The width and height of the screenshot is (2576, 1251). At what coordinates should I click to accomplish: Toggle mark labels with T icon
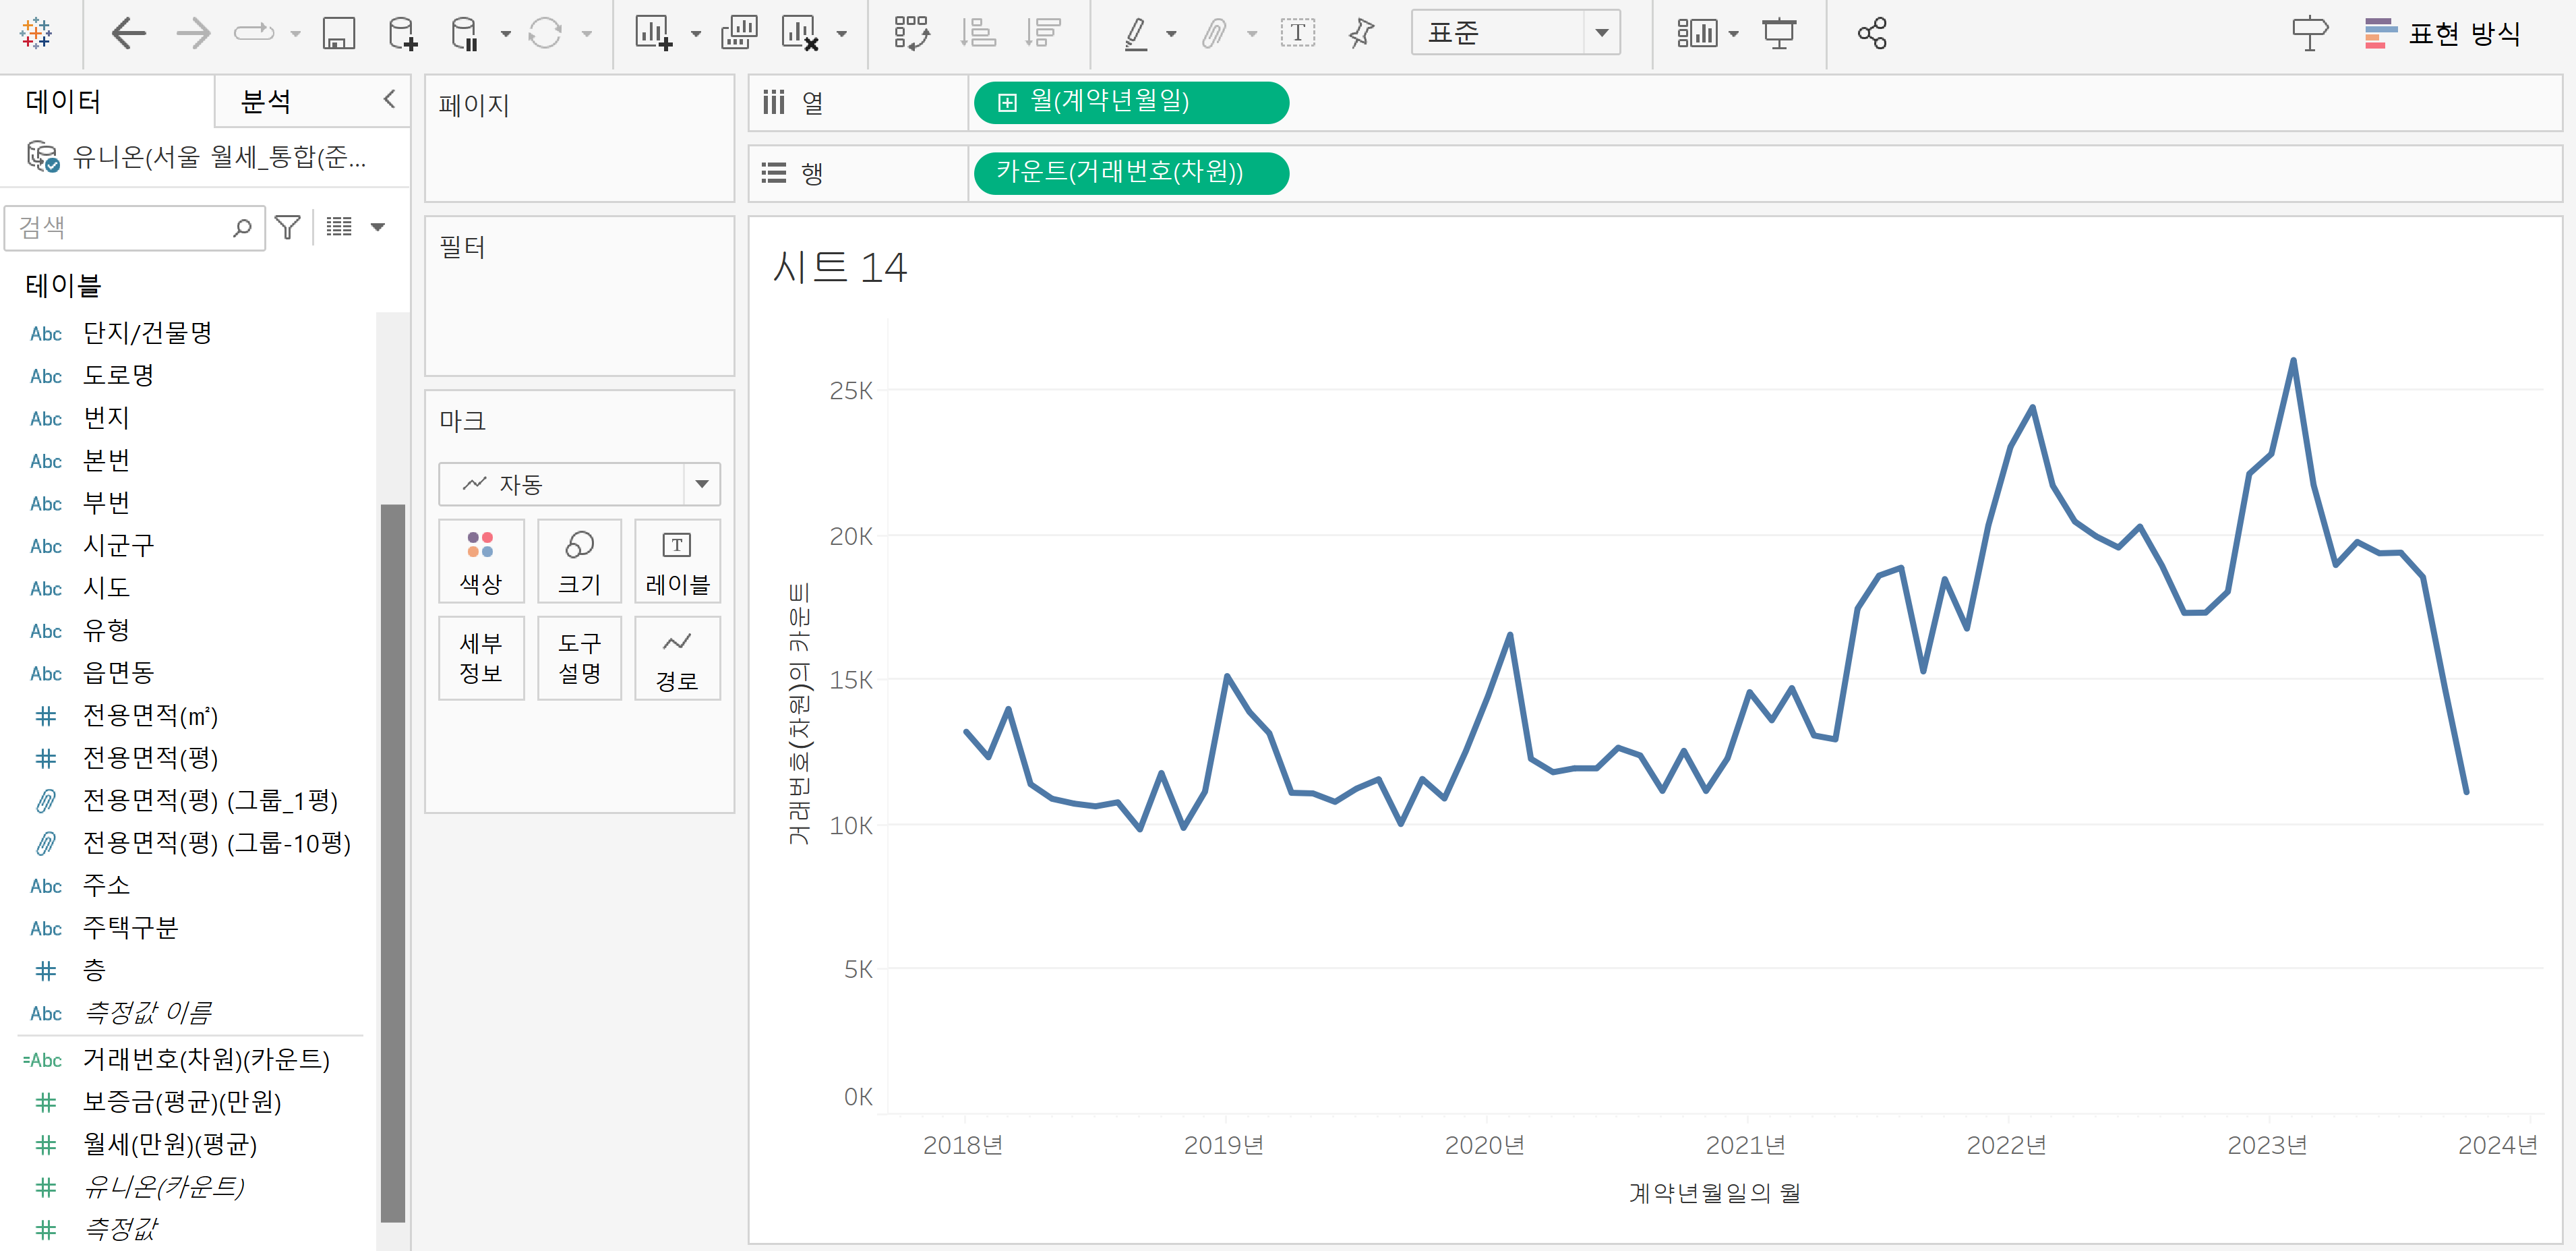tap(1297, 34)
